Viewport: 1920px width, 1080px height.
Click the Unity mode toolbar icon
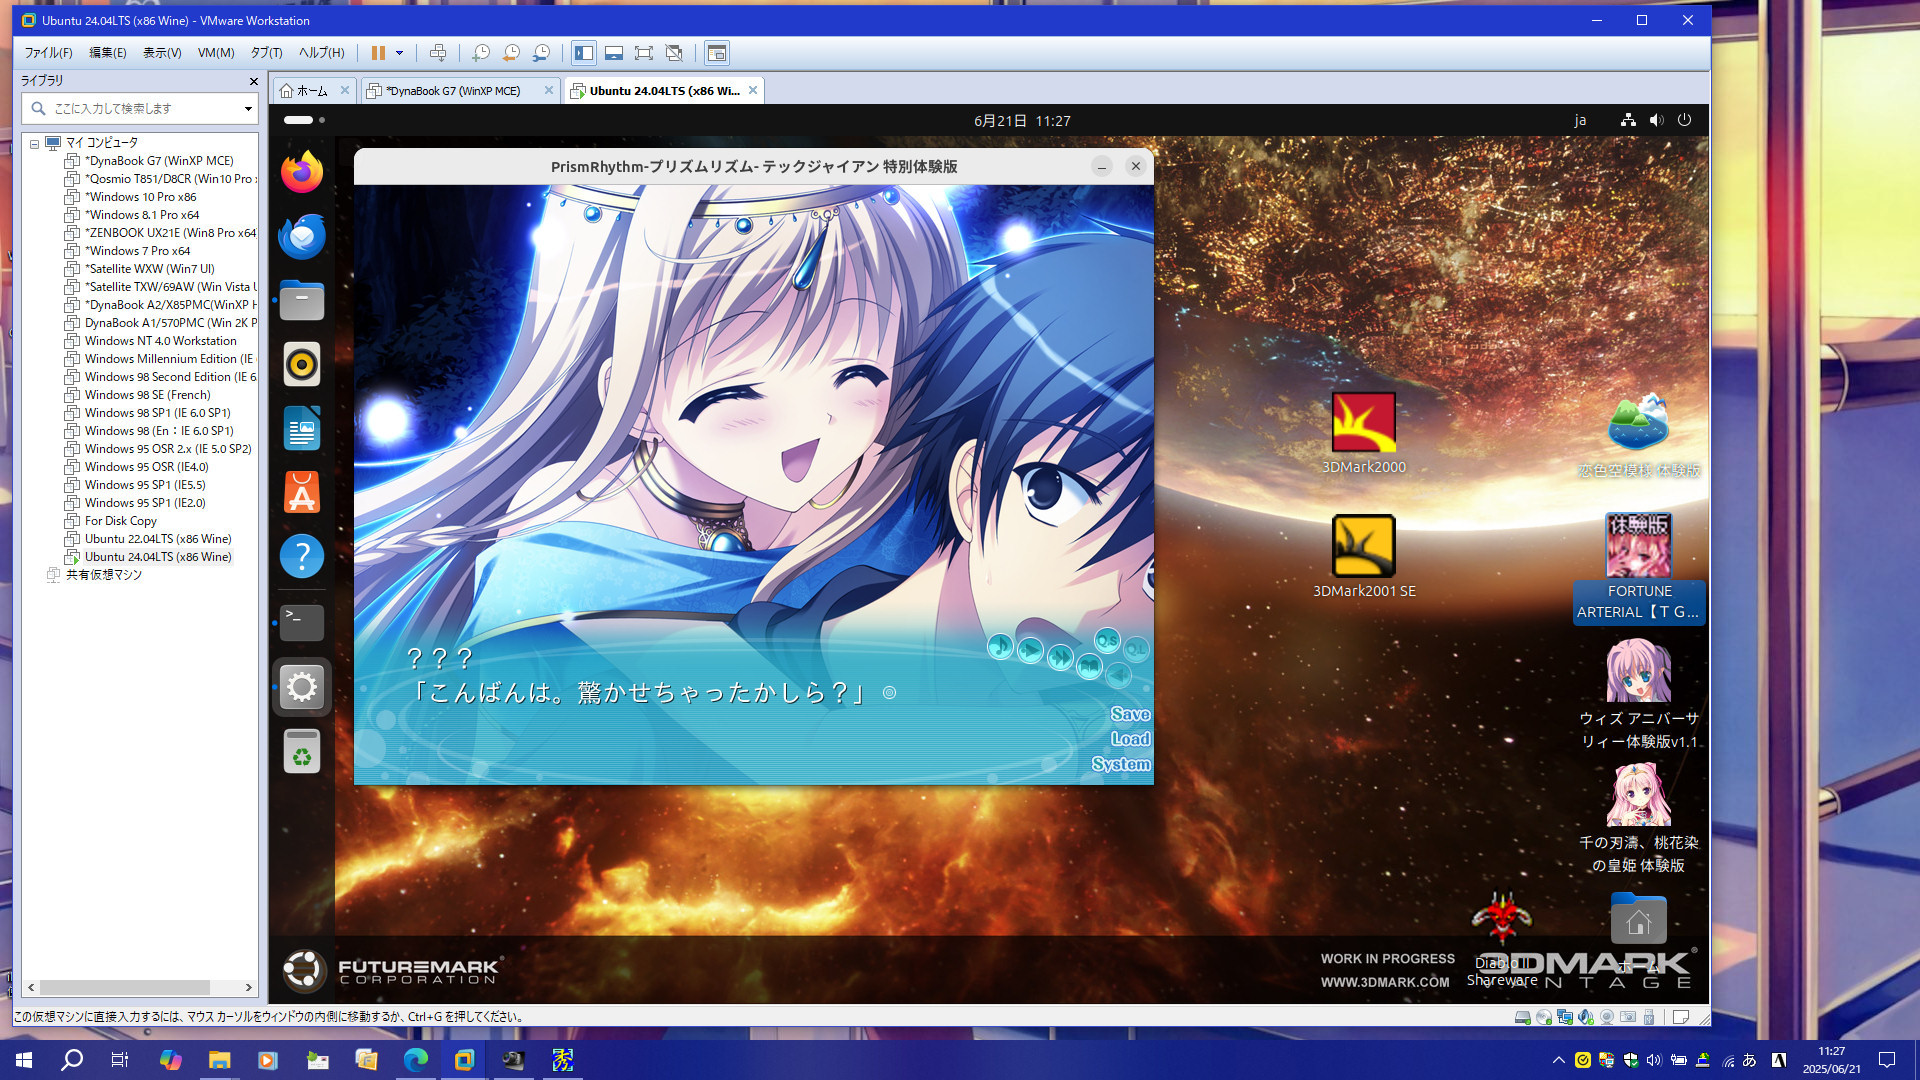click(674, 53)
